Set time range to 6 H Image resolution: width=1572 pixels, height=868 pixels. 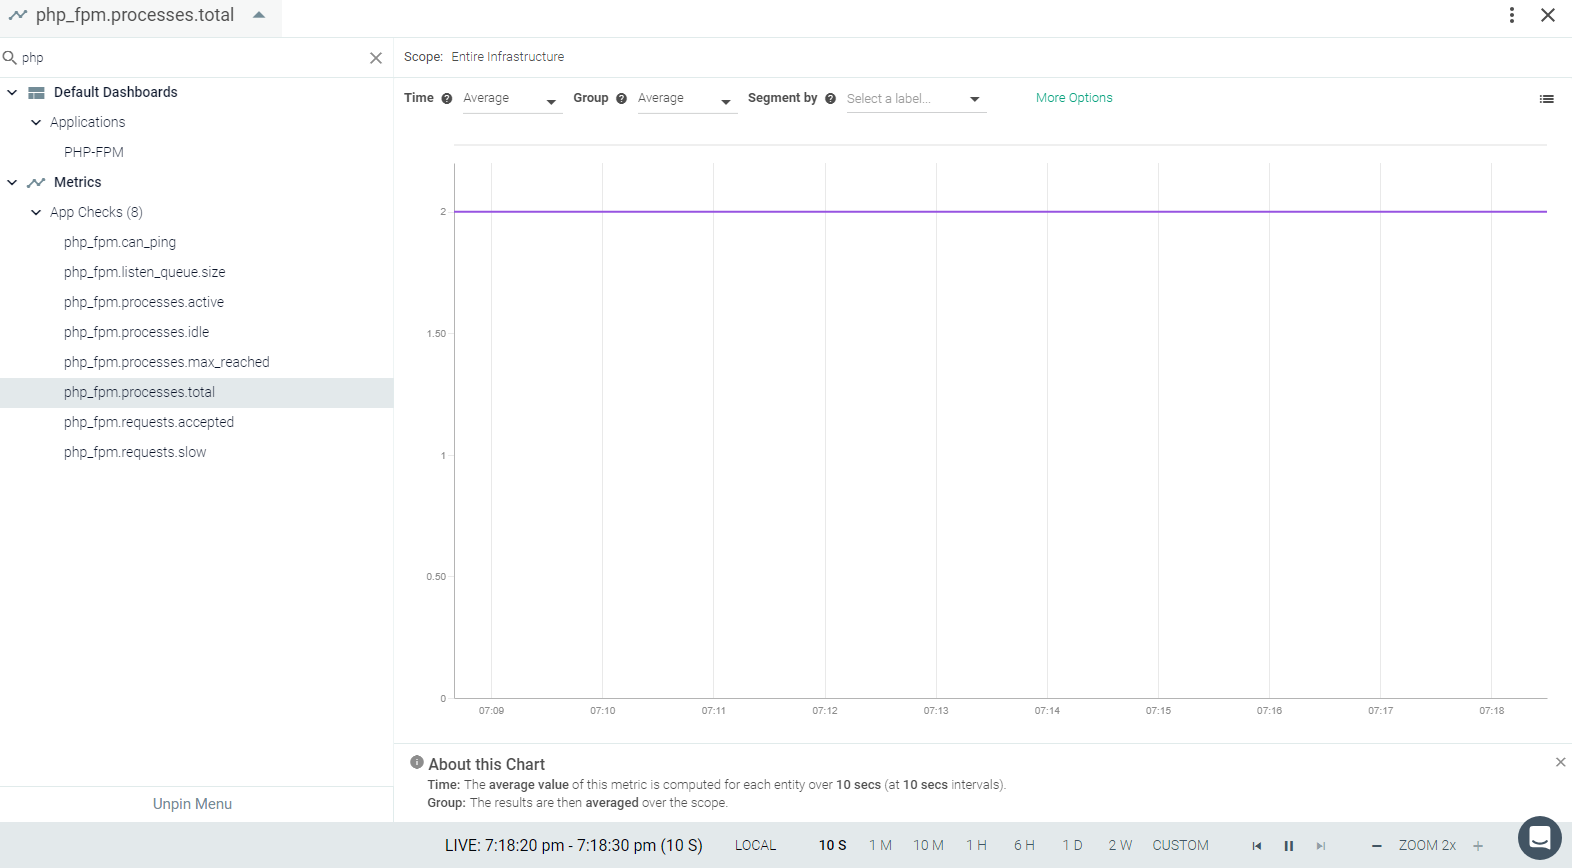click(1024, 846)
